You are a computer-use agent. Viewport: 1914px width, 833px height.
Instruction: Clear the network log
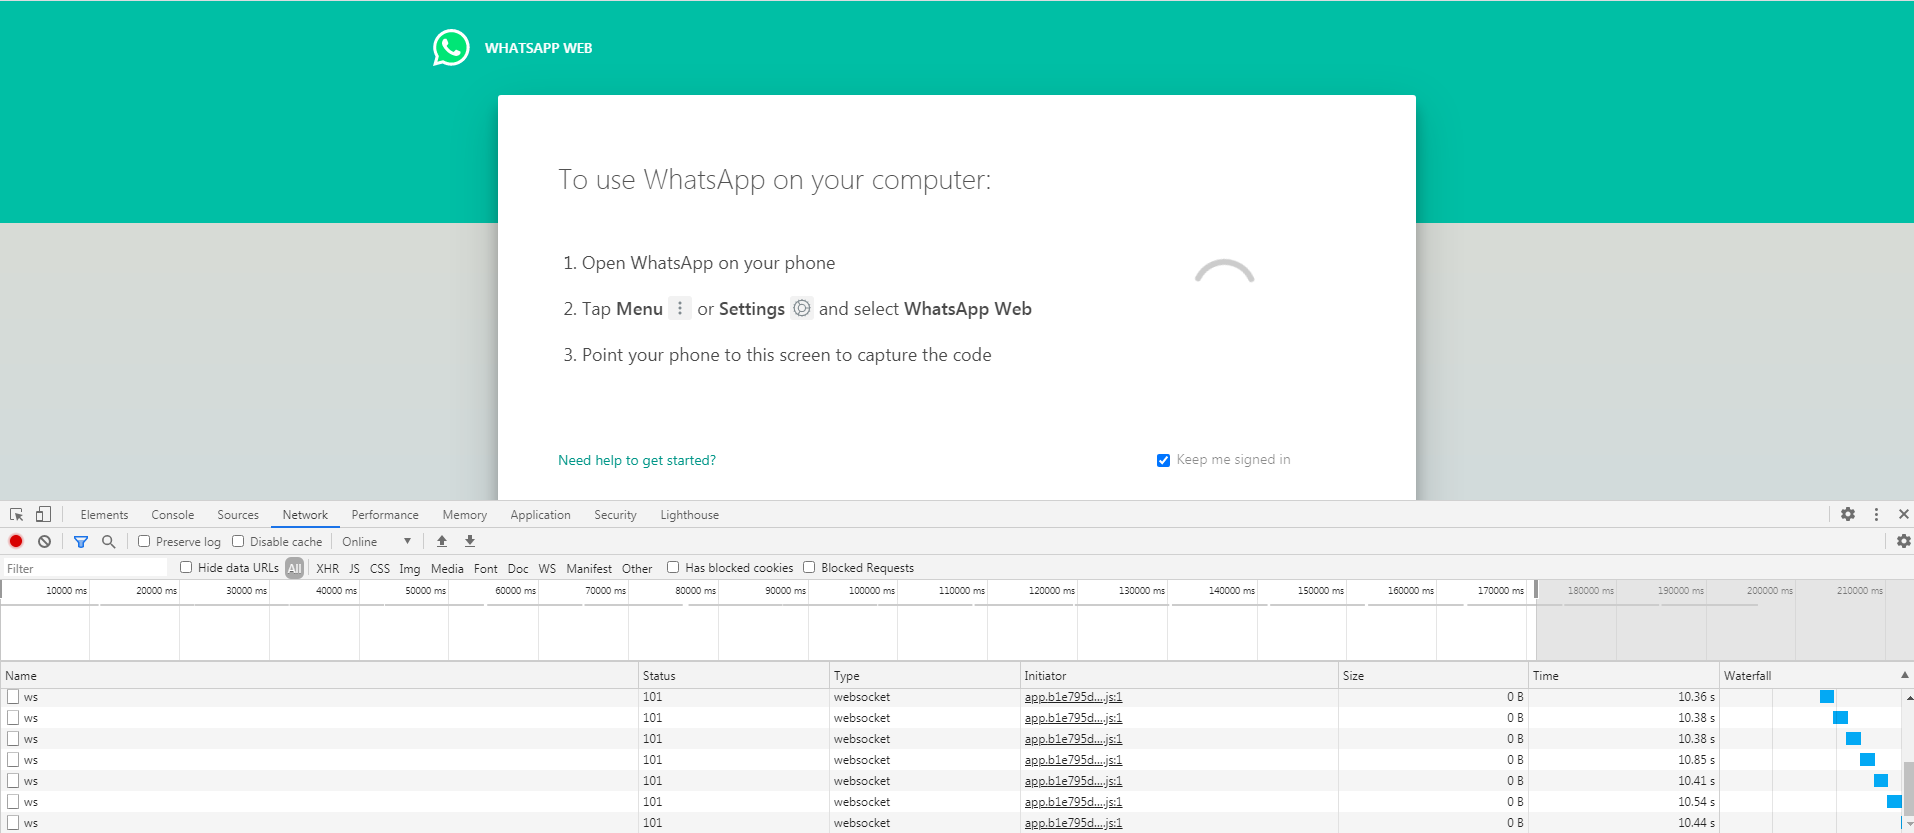click(x=44, y=541)
